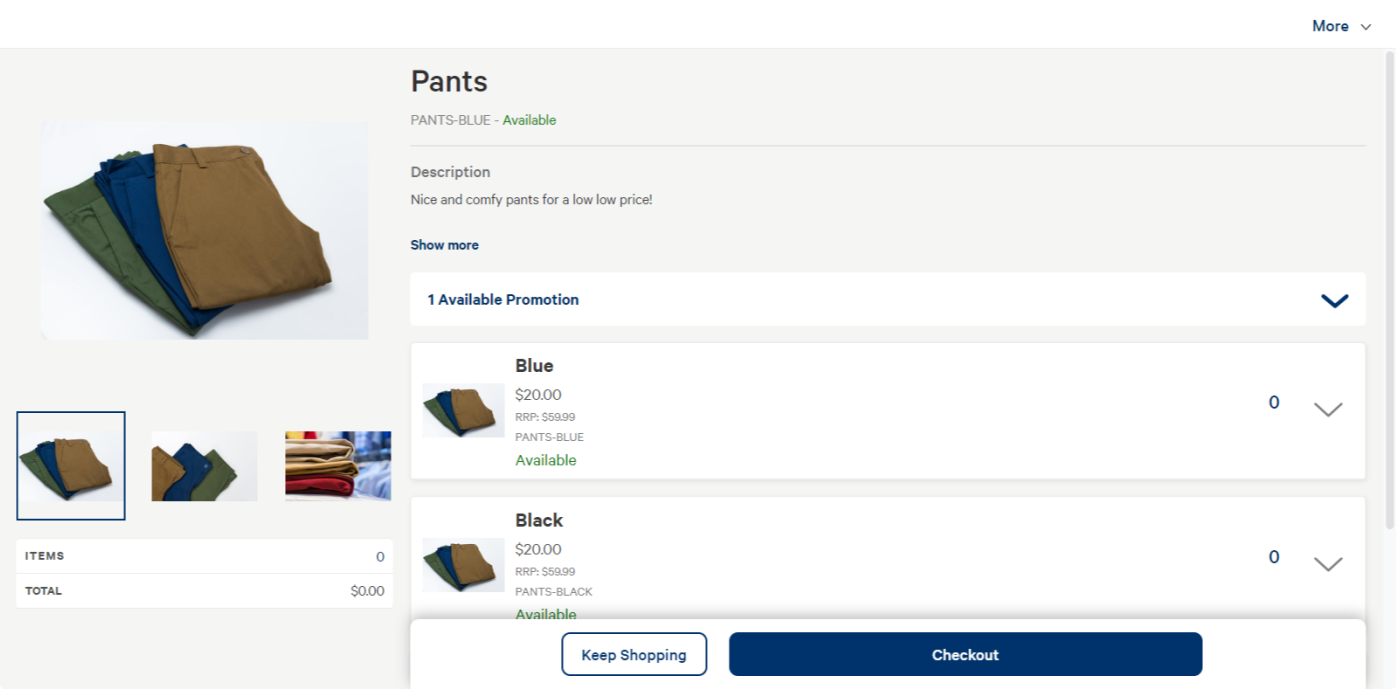1396x689 pixels.
Task: Open the More dropdown menu
Action: (1340, 26)
